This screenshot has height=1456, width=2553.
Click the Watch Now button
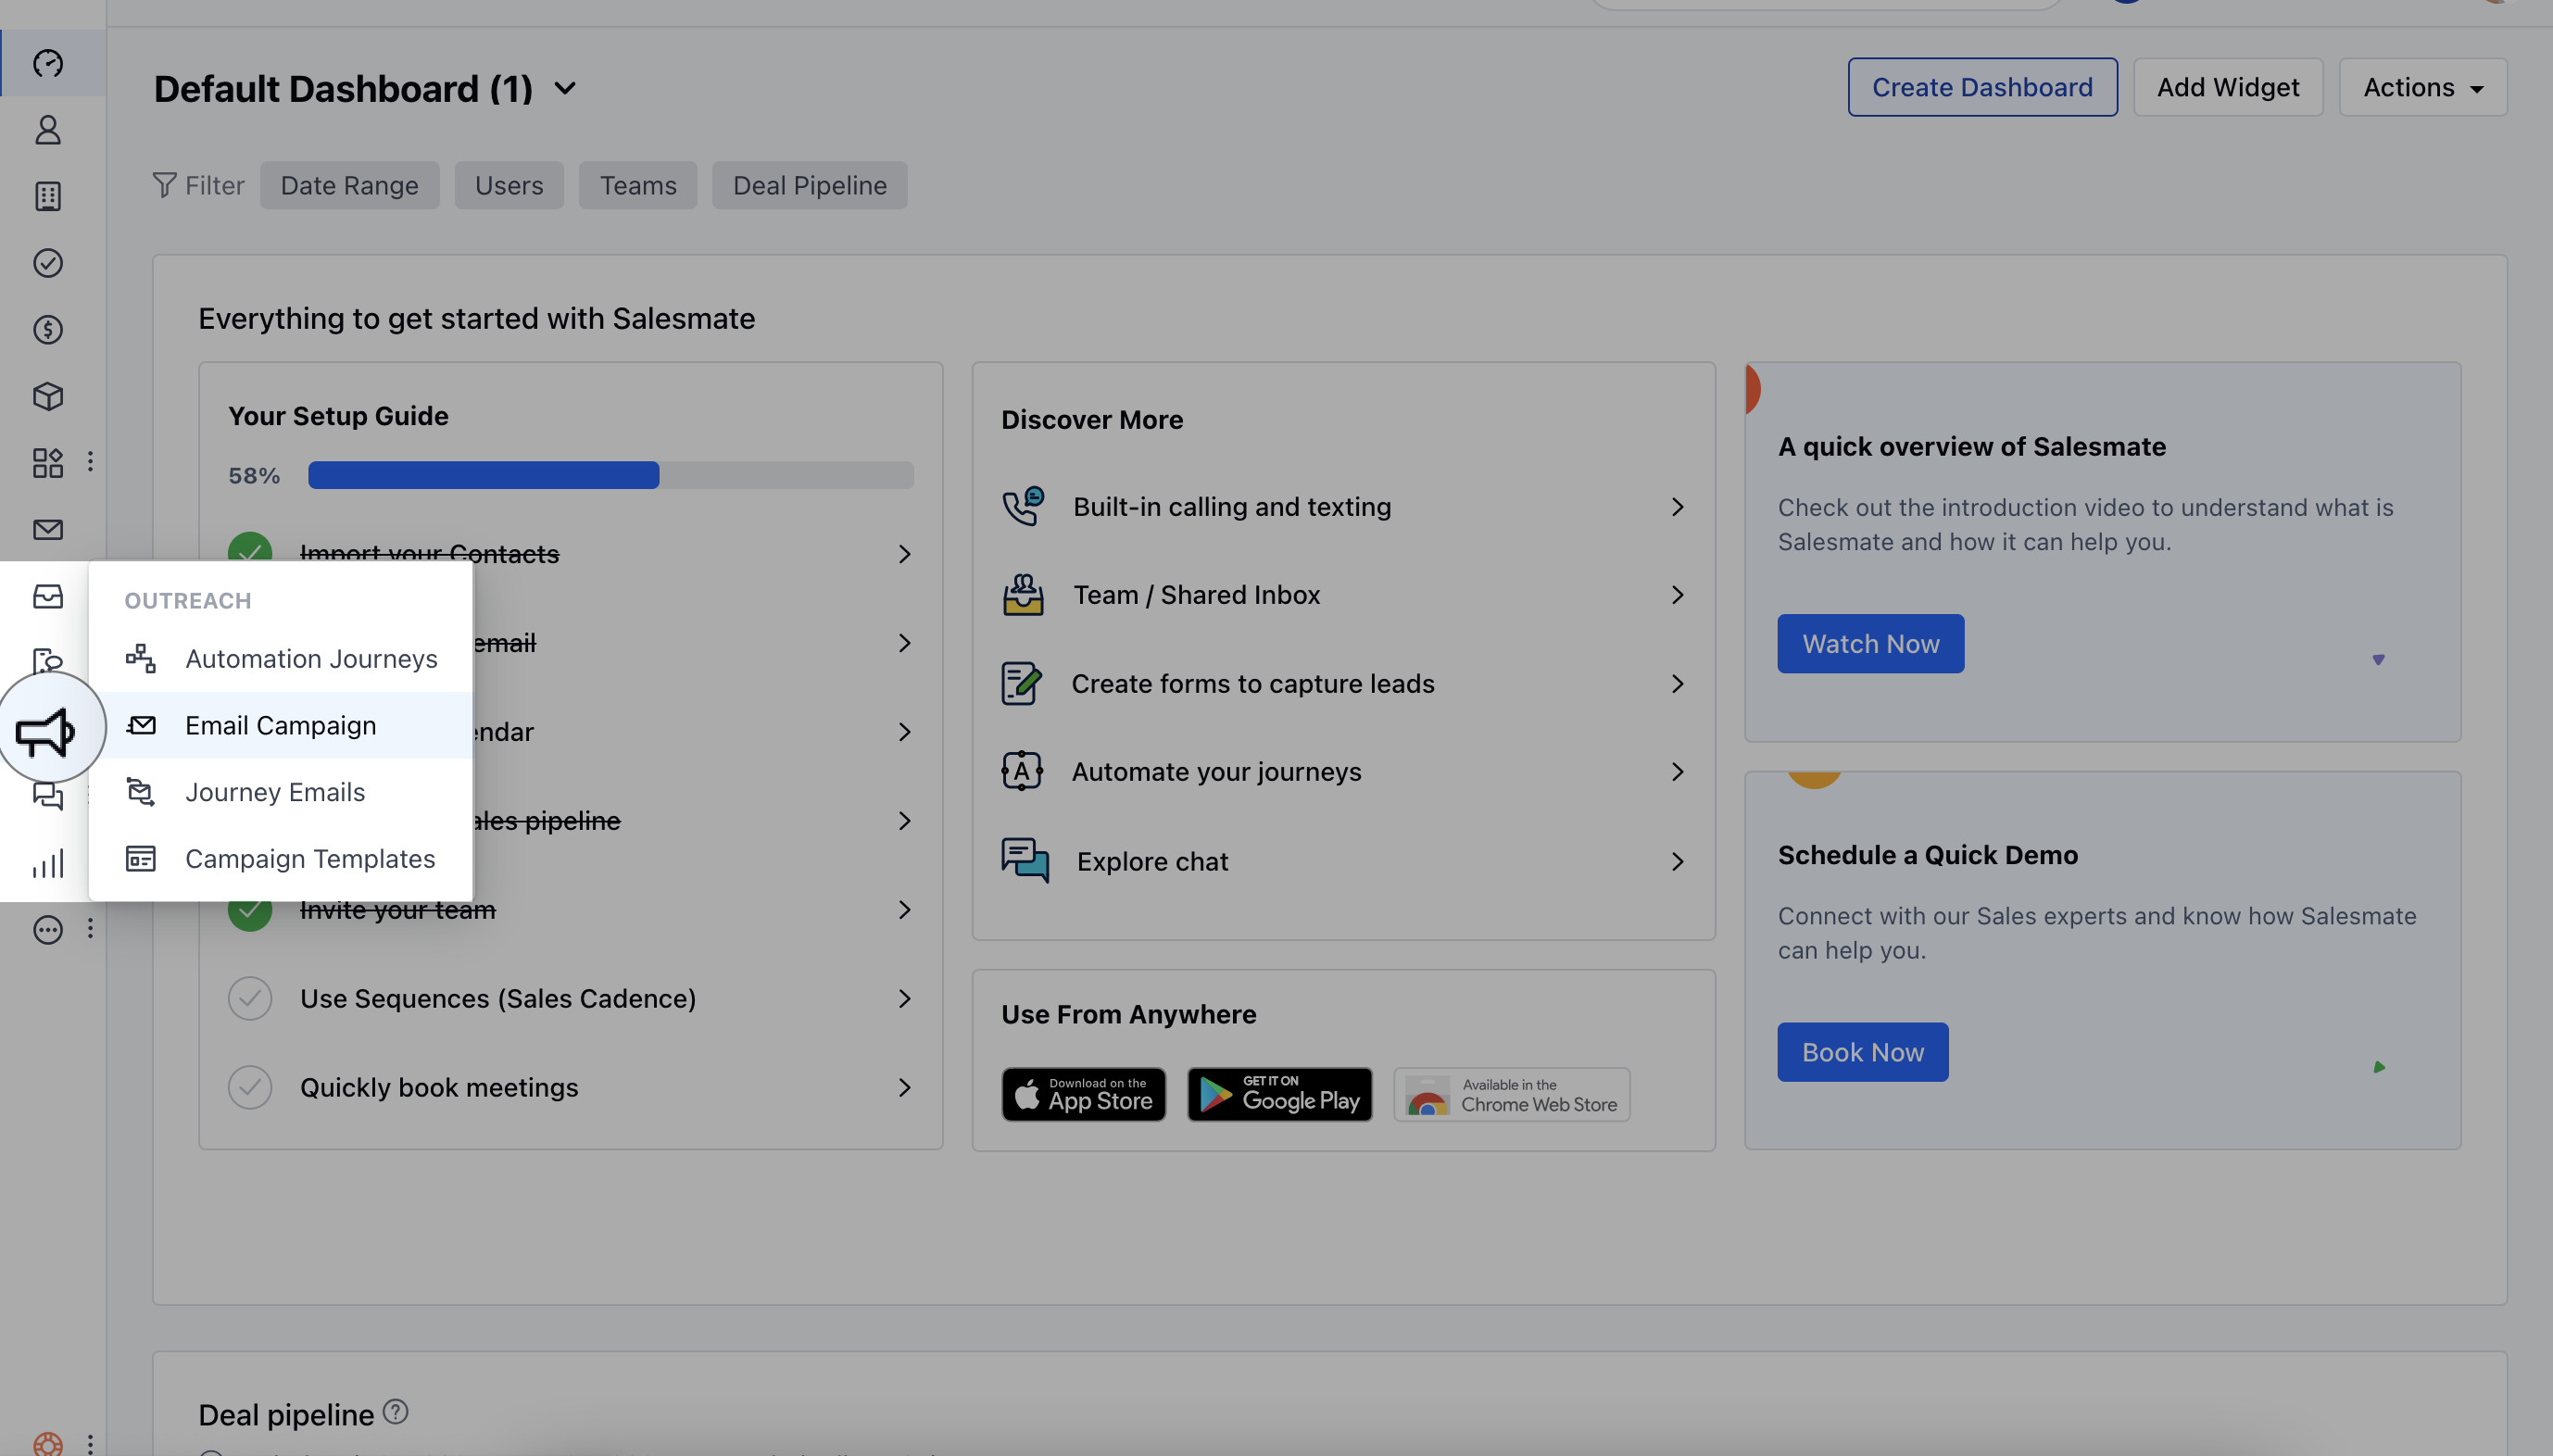pos(1870,643)
